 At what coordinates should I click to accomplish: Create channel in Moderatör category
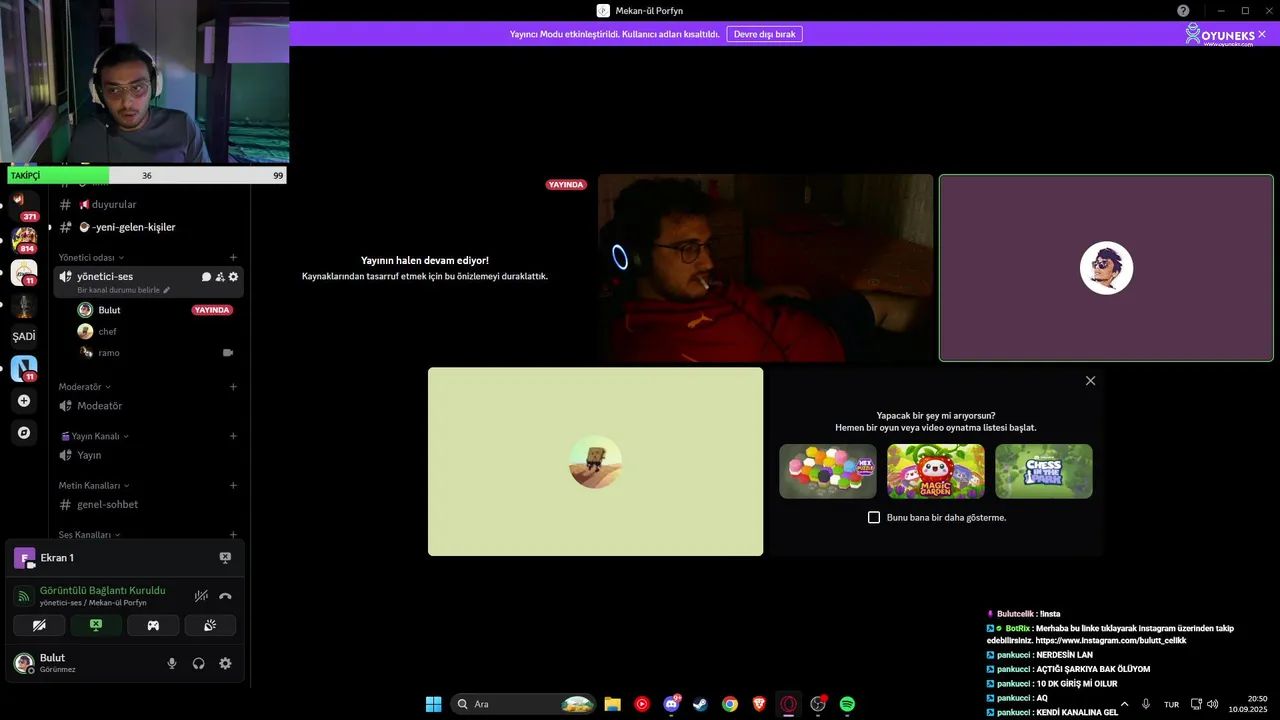coord(233,387)
